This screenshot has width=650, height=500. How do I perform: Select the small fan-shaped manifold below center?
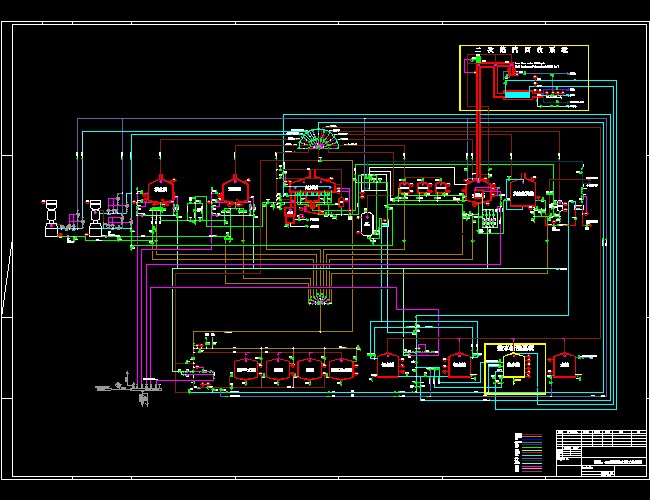coord(320,299)
